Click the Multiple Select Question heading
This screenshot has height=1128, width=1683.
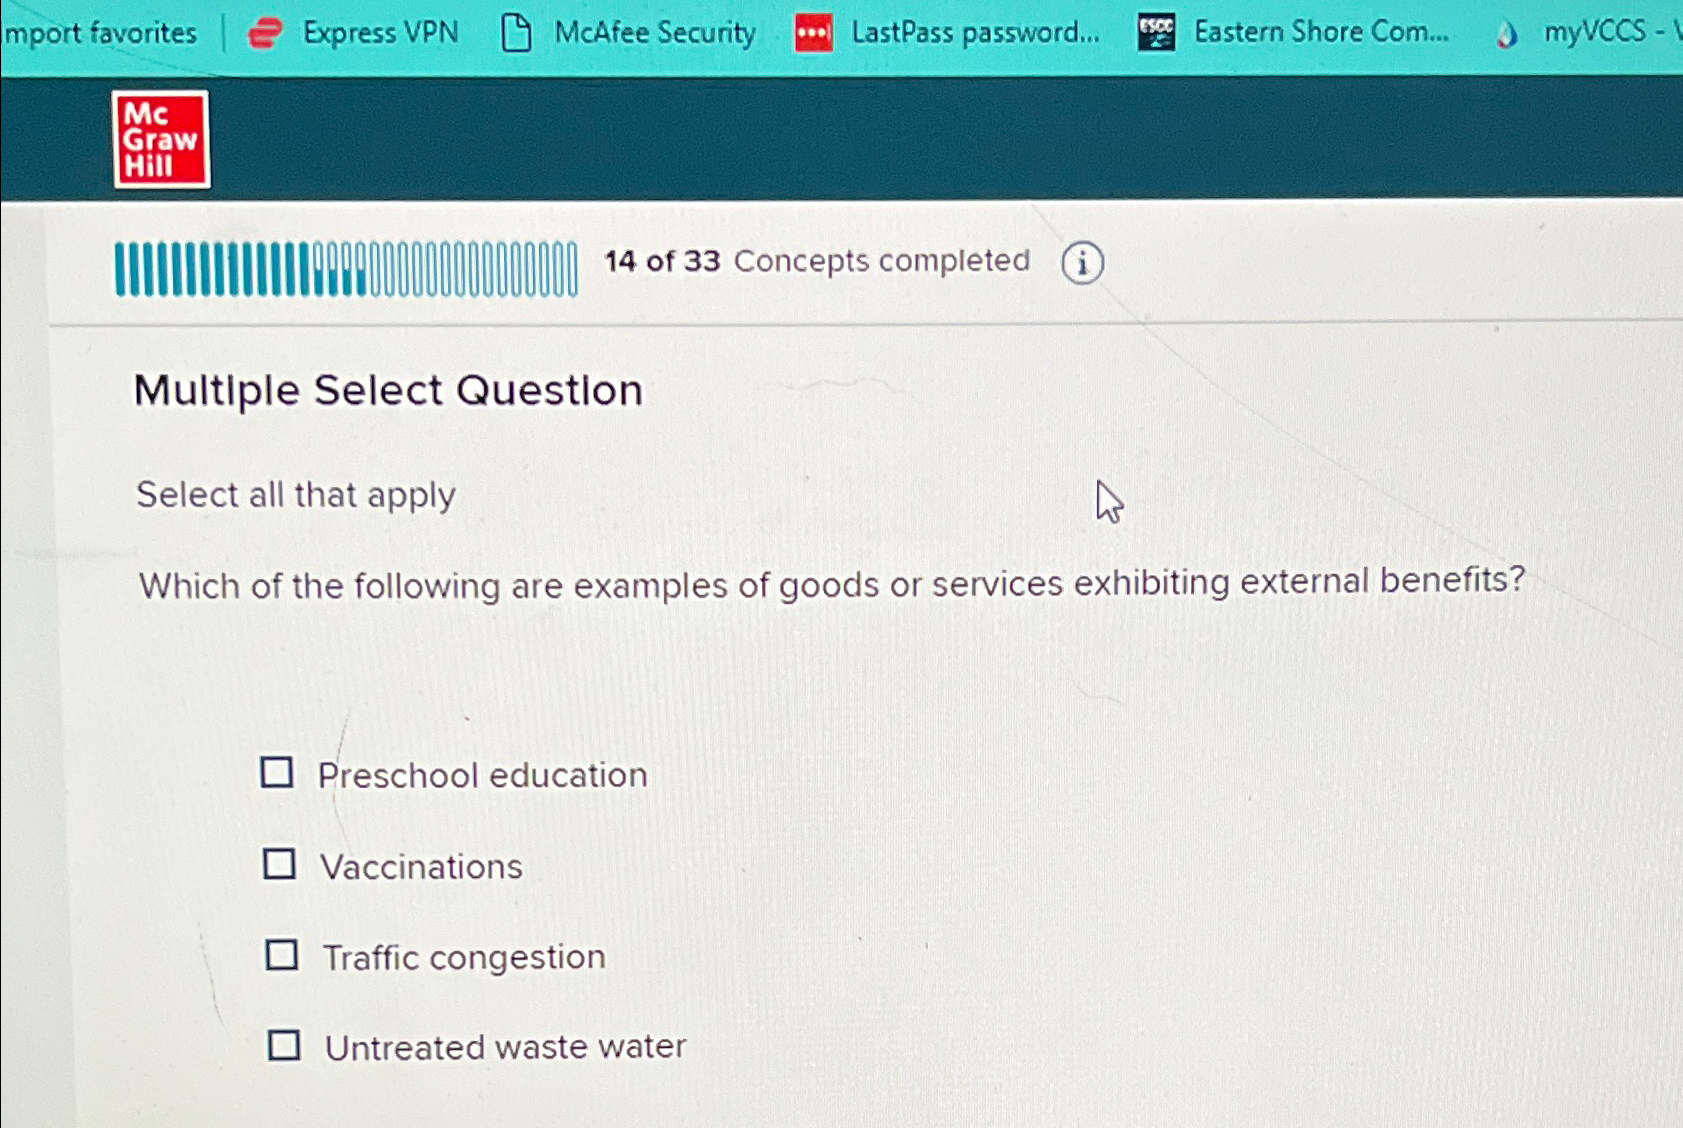pos(389,390)
